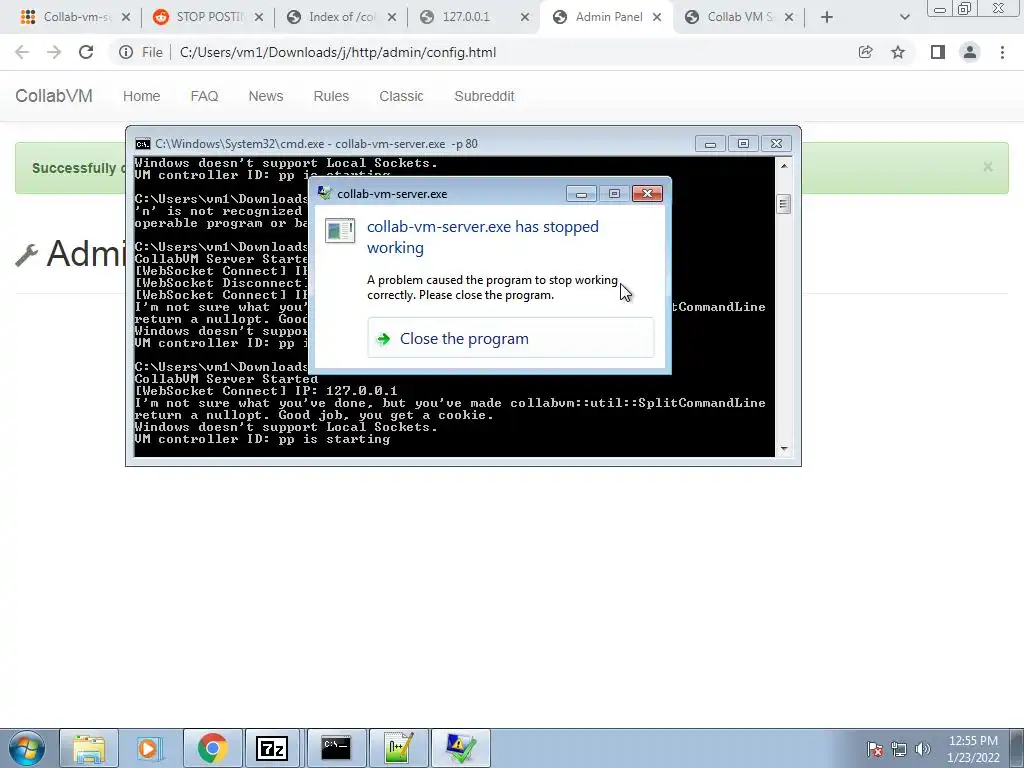Open the FAQ nav link

(204, 96)
